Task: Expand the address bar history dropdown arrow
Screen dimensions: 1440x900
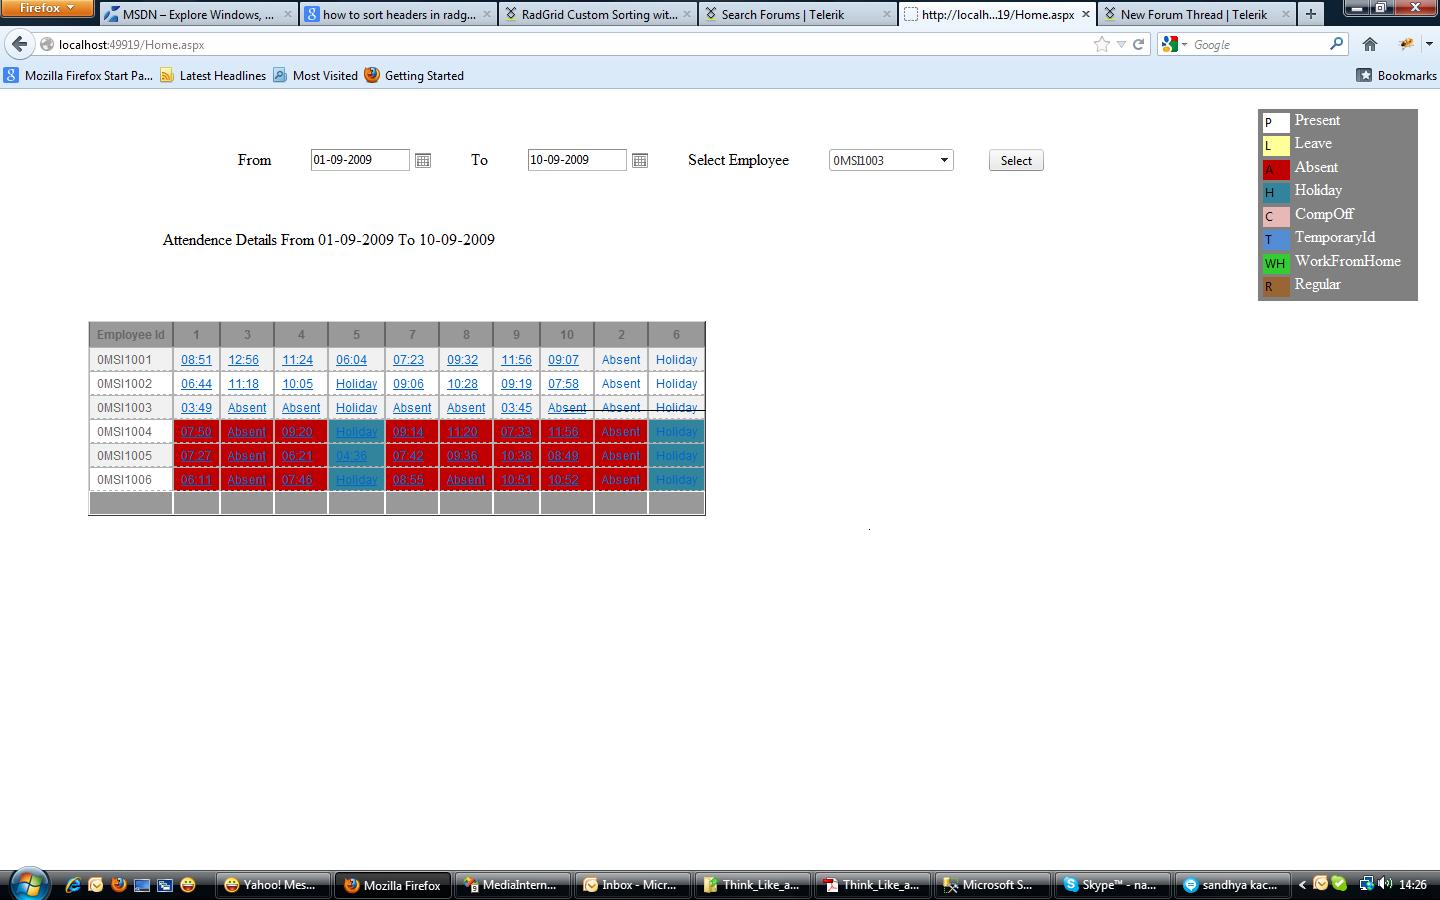Action: [1121, 44]
